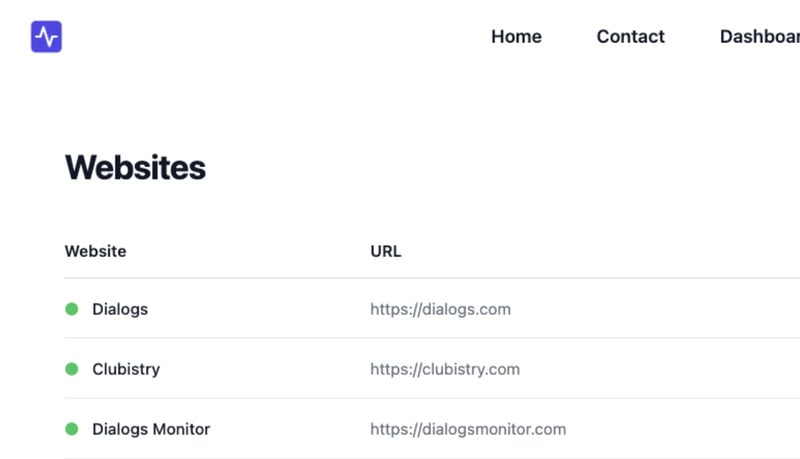Navigate to the Dashboard
The height and width of the screenshot is (459, 800).
(760, 37)
